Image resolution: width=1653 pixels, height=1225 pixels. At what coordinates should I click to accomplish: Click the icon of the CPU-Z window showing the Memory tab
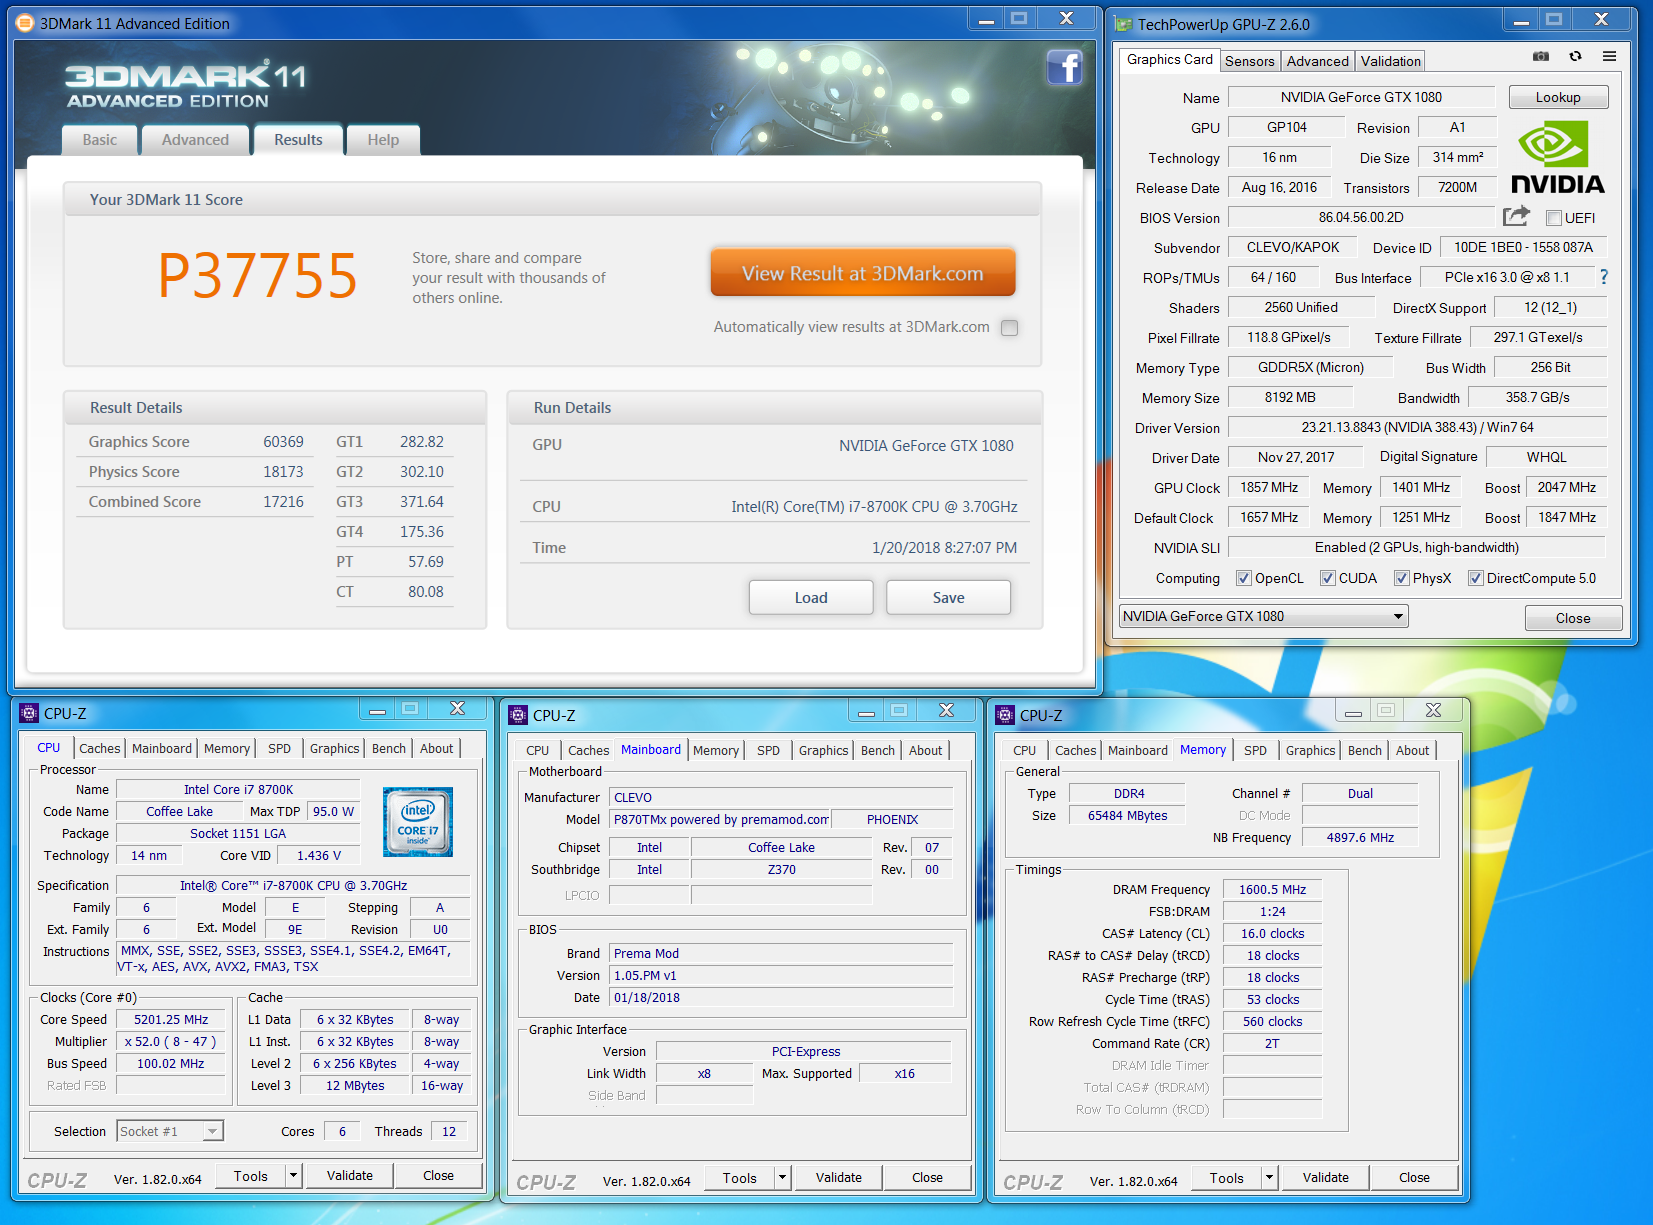pos(1005,715)
